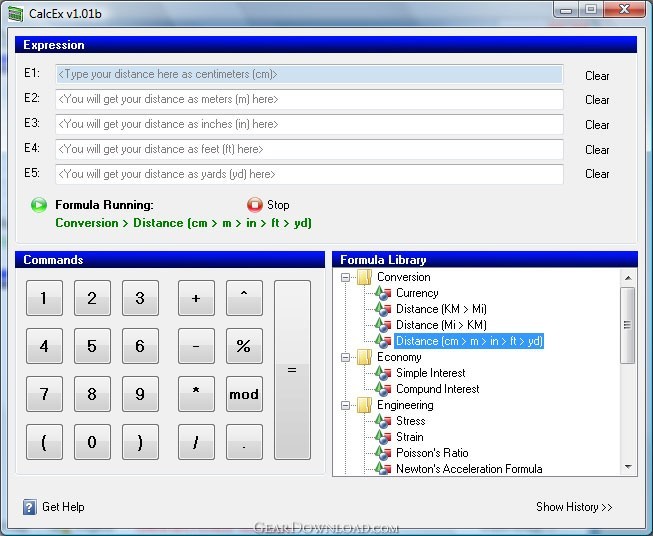Viewport: 653px width, 536px height.
Task: Select Distance (KM > Mi) formula
Action: point(441,309)
